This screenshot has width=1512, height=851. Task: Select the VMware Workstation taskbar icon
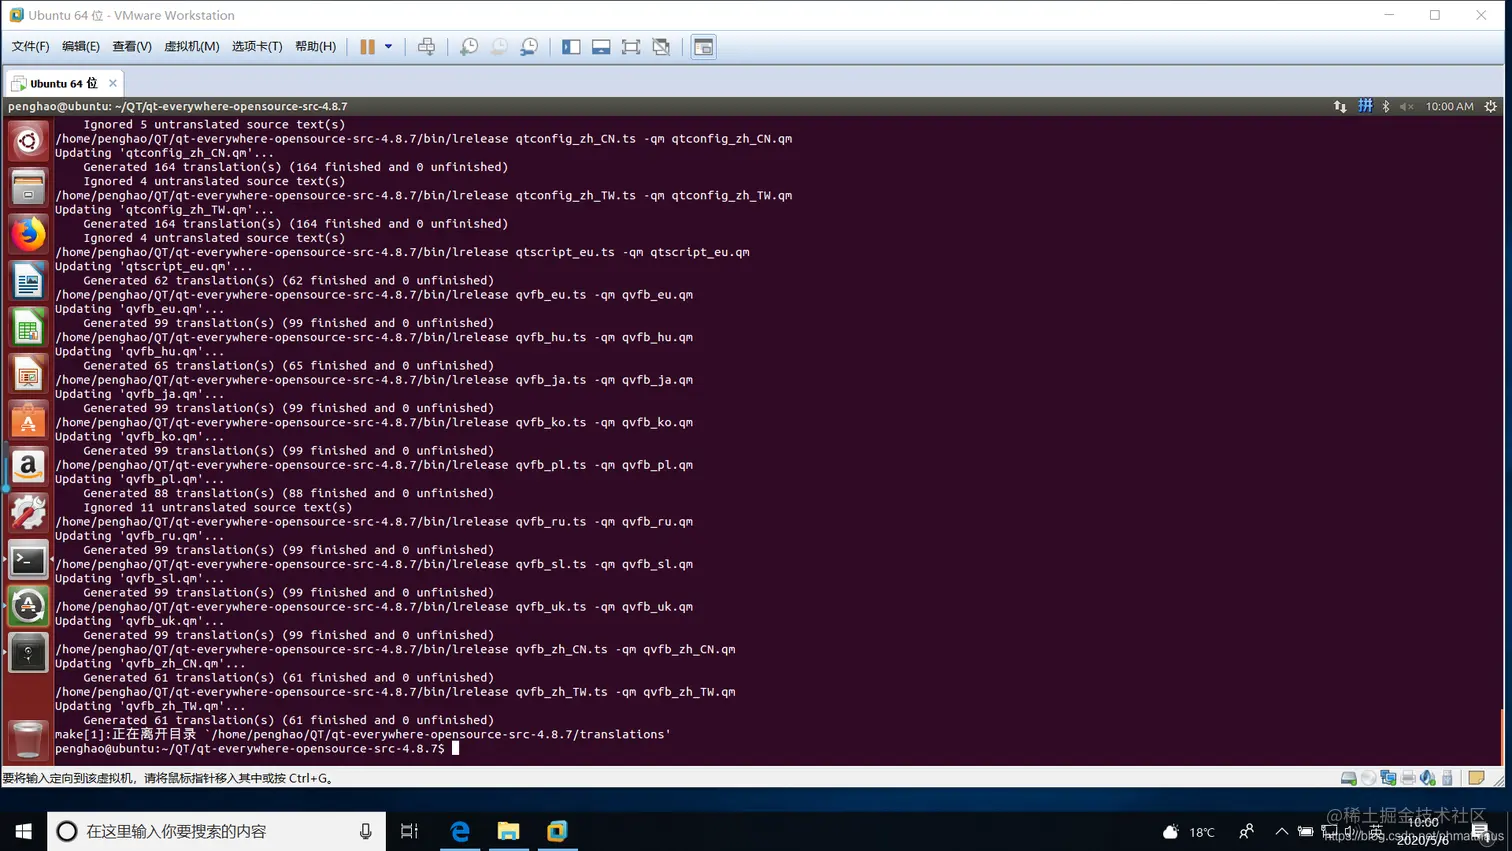click(x=557, y=831)
